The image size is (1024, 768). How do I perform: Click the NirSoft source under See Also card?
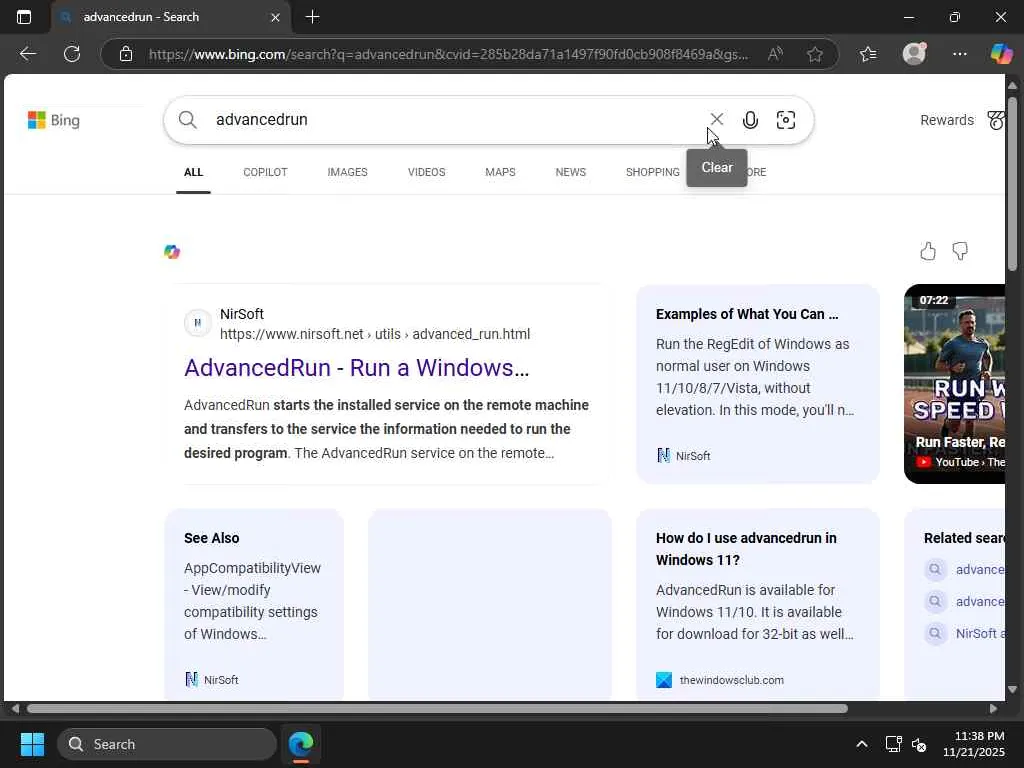[x=212, y=680]
